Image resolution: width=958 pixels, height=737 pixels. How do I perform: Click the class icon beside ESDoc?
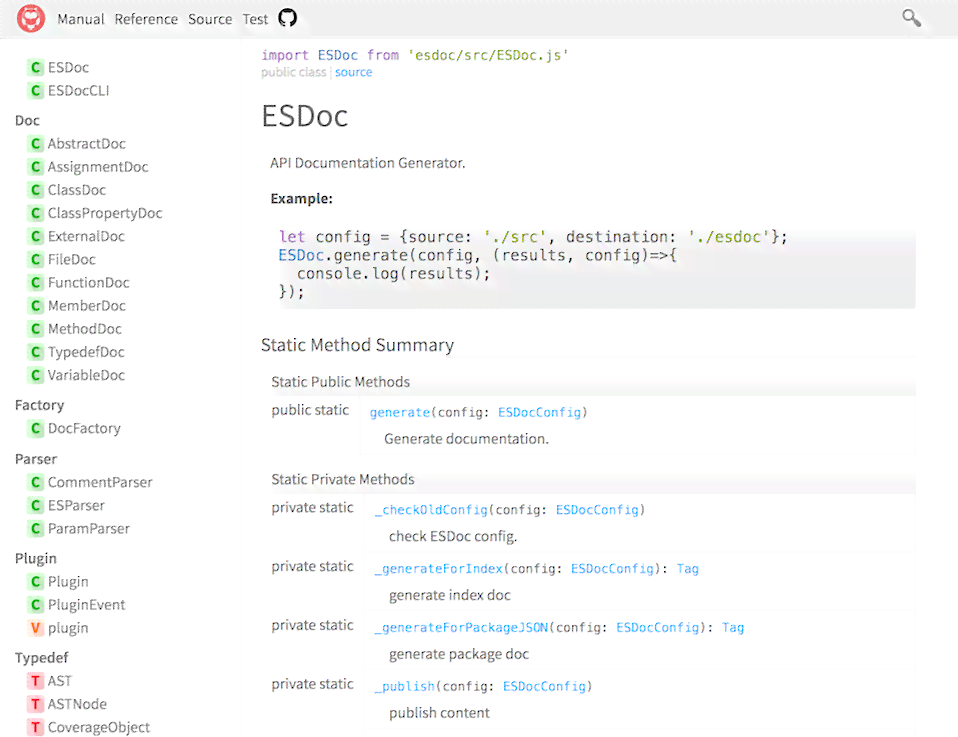tap(35, 67)
